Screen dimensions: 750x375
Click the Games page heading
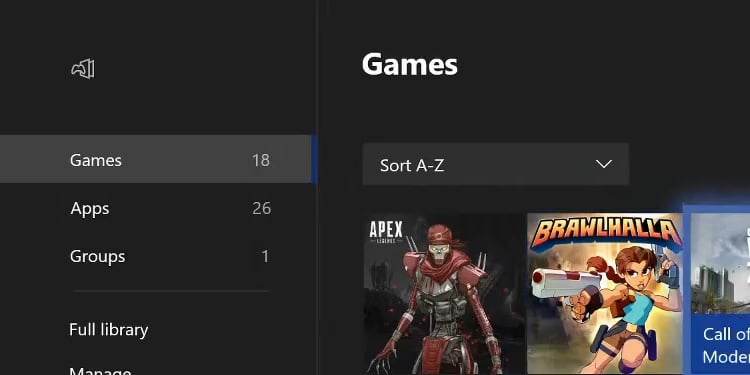(x=409, y=64)
